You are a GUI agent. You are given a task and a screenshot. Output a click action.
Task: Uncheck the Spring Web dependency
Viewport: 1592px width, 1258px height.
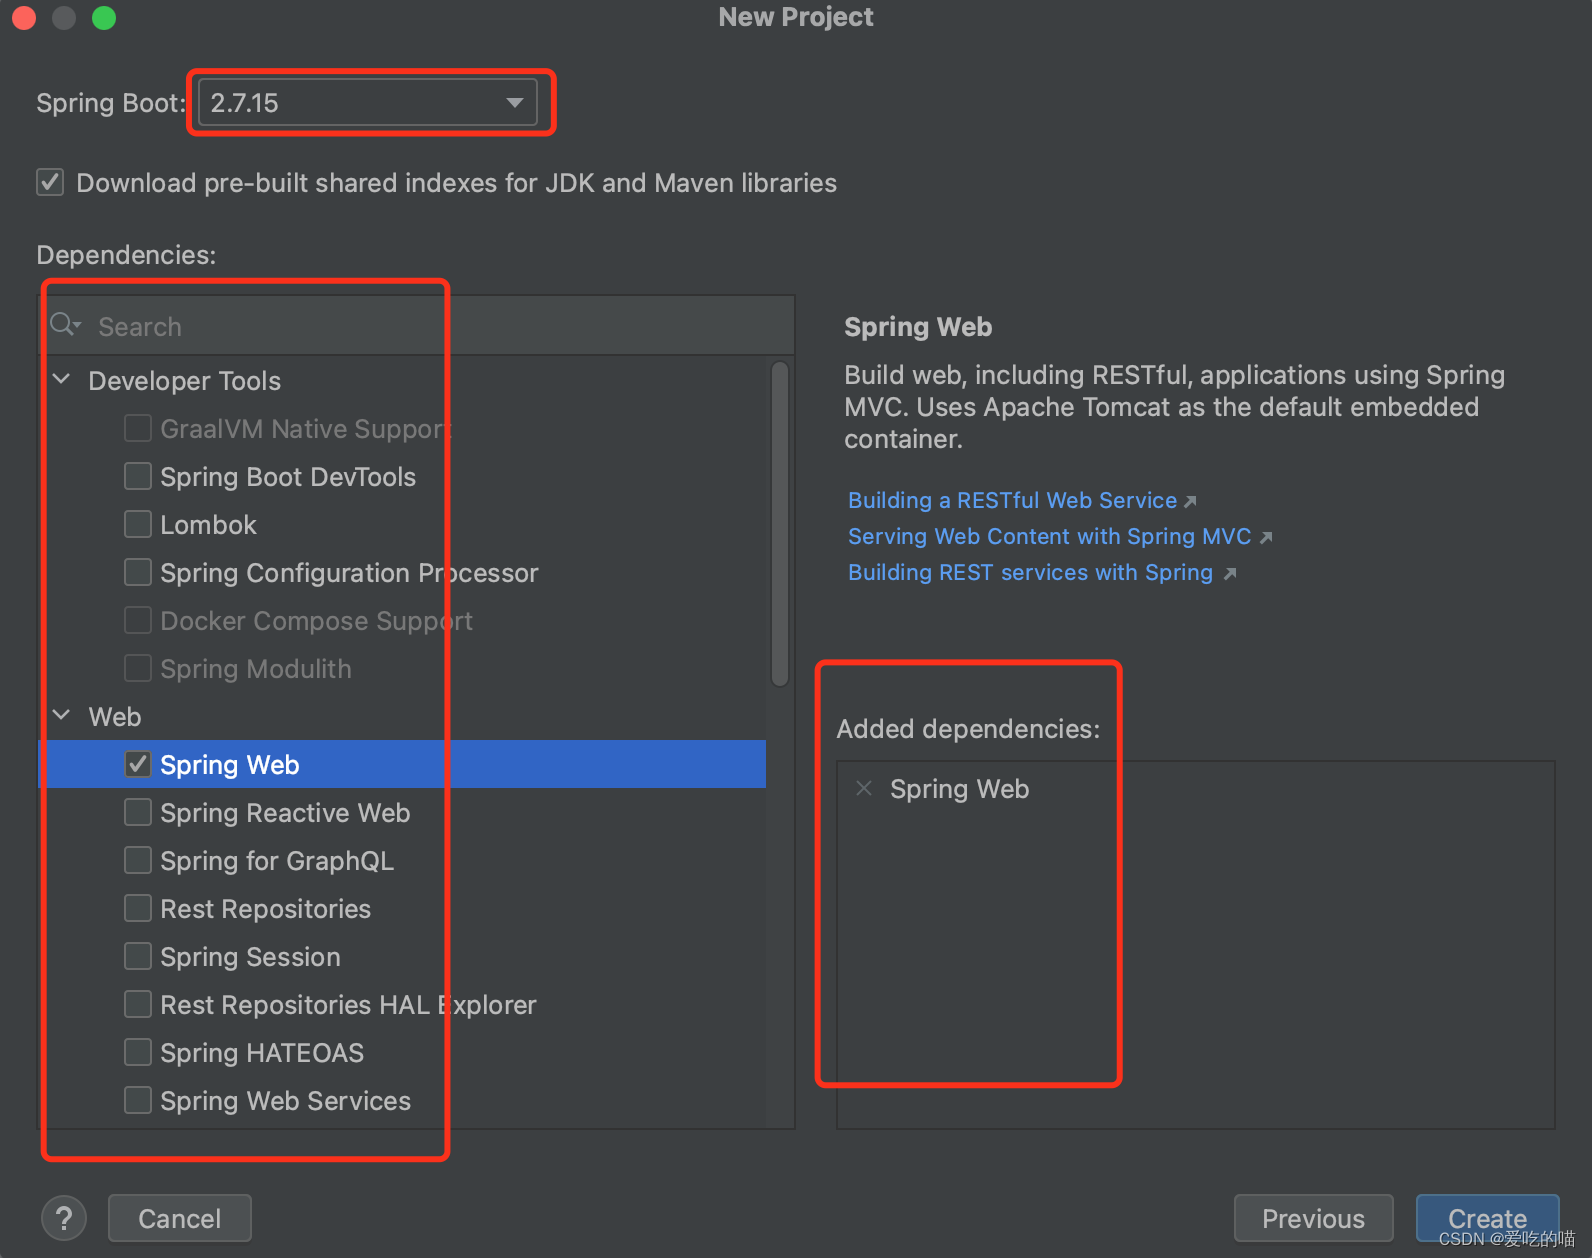coord(137,764)
